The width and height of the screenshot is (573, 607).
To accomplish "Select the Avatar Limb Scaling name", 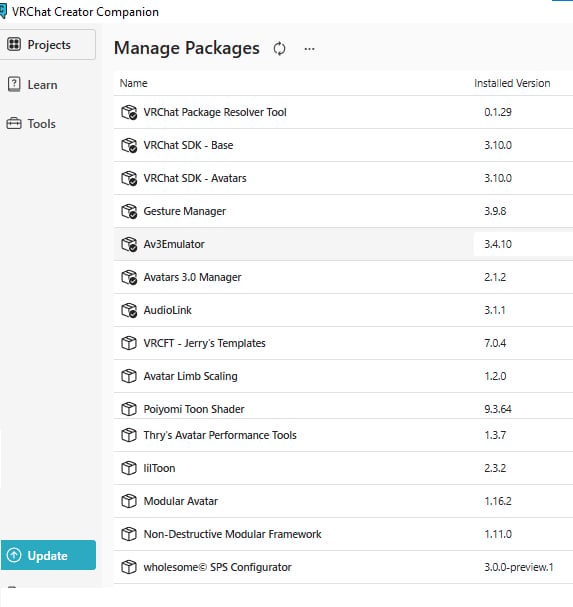I will pos(190,376).
